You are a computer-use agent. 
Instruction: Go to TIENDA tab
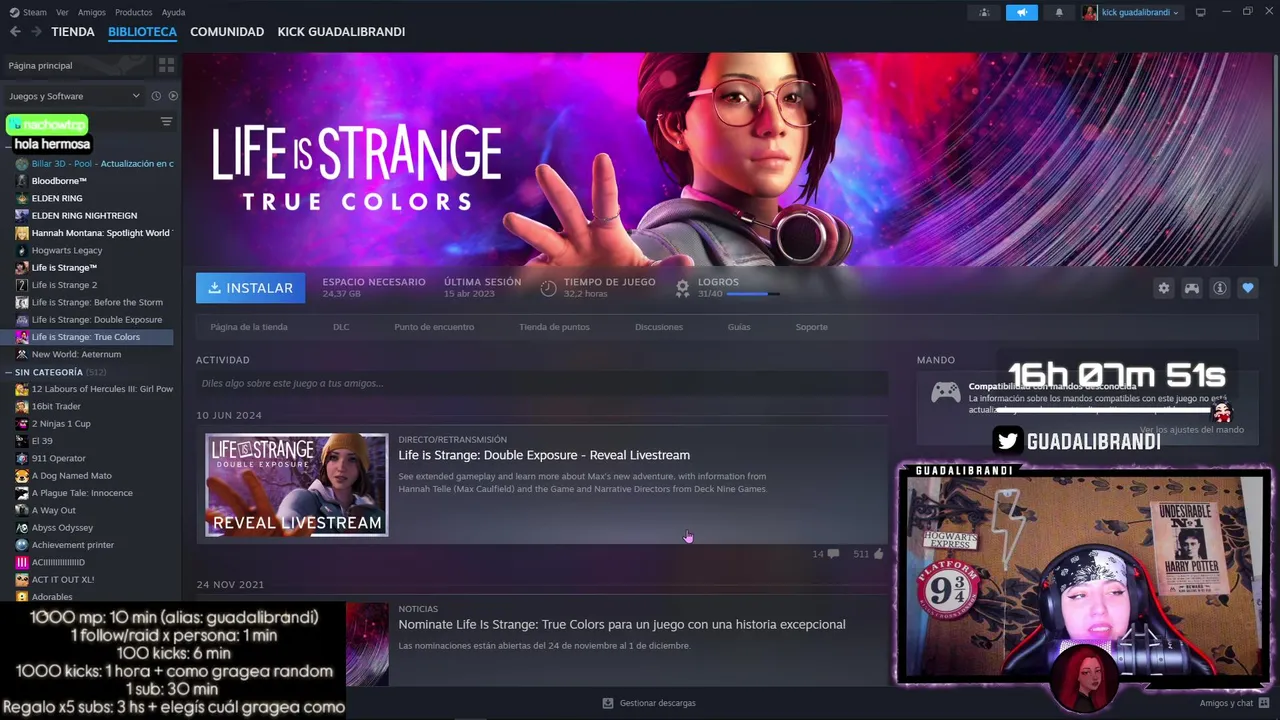[73, 32]
